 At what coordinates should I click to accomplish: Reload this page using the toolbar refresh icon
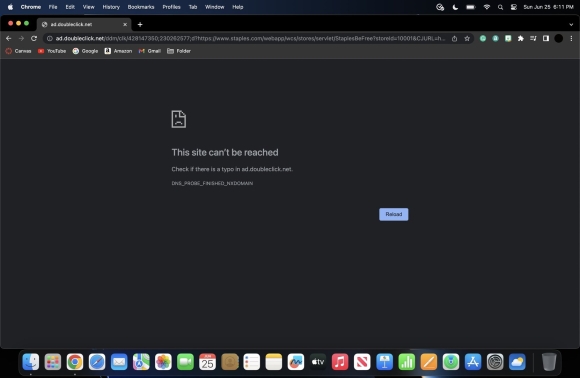point(34,38)
